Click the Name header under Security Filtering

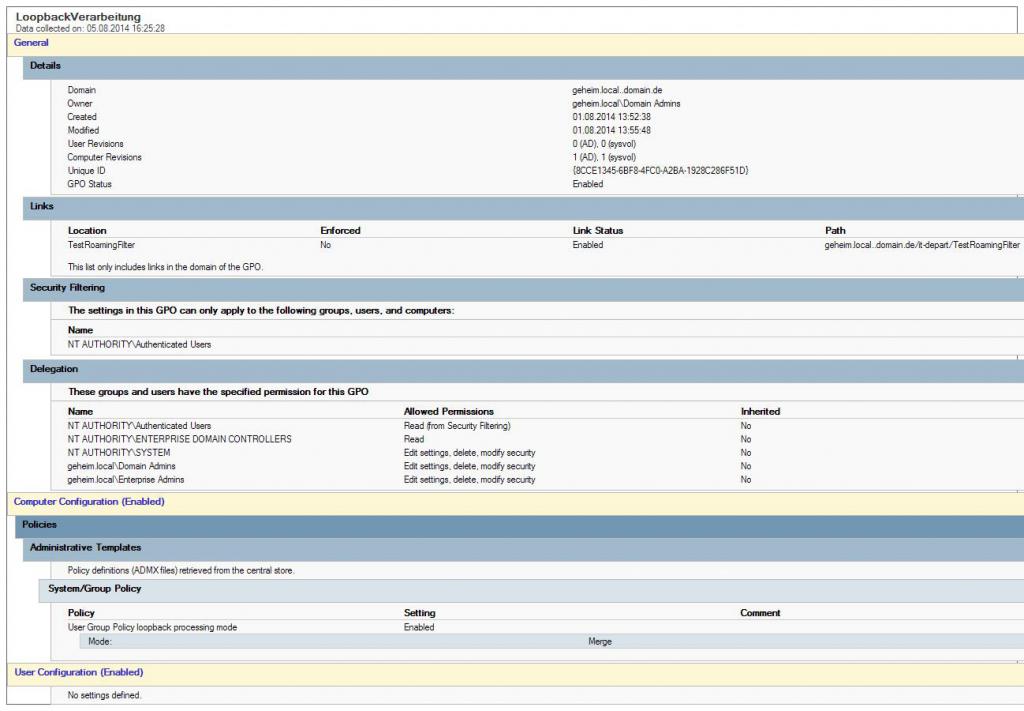pyautogui.click(x=80, y=331)
